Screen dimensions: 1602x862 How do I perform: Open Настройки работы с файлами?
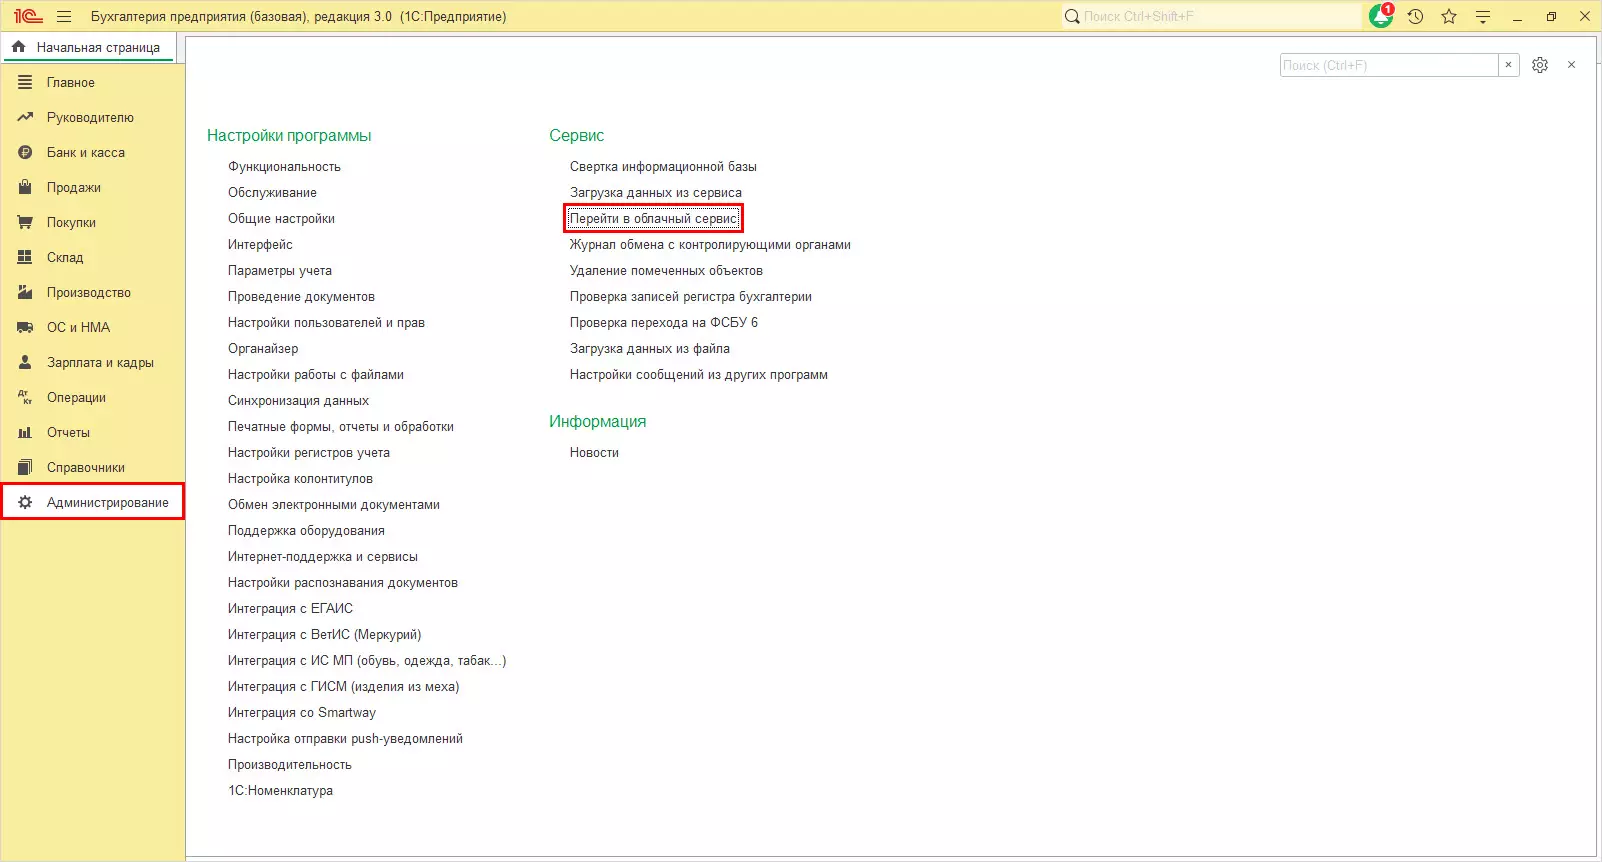(316, 374)
